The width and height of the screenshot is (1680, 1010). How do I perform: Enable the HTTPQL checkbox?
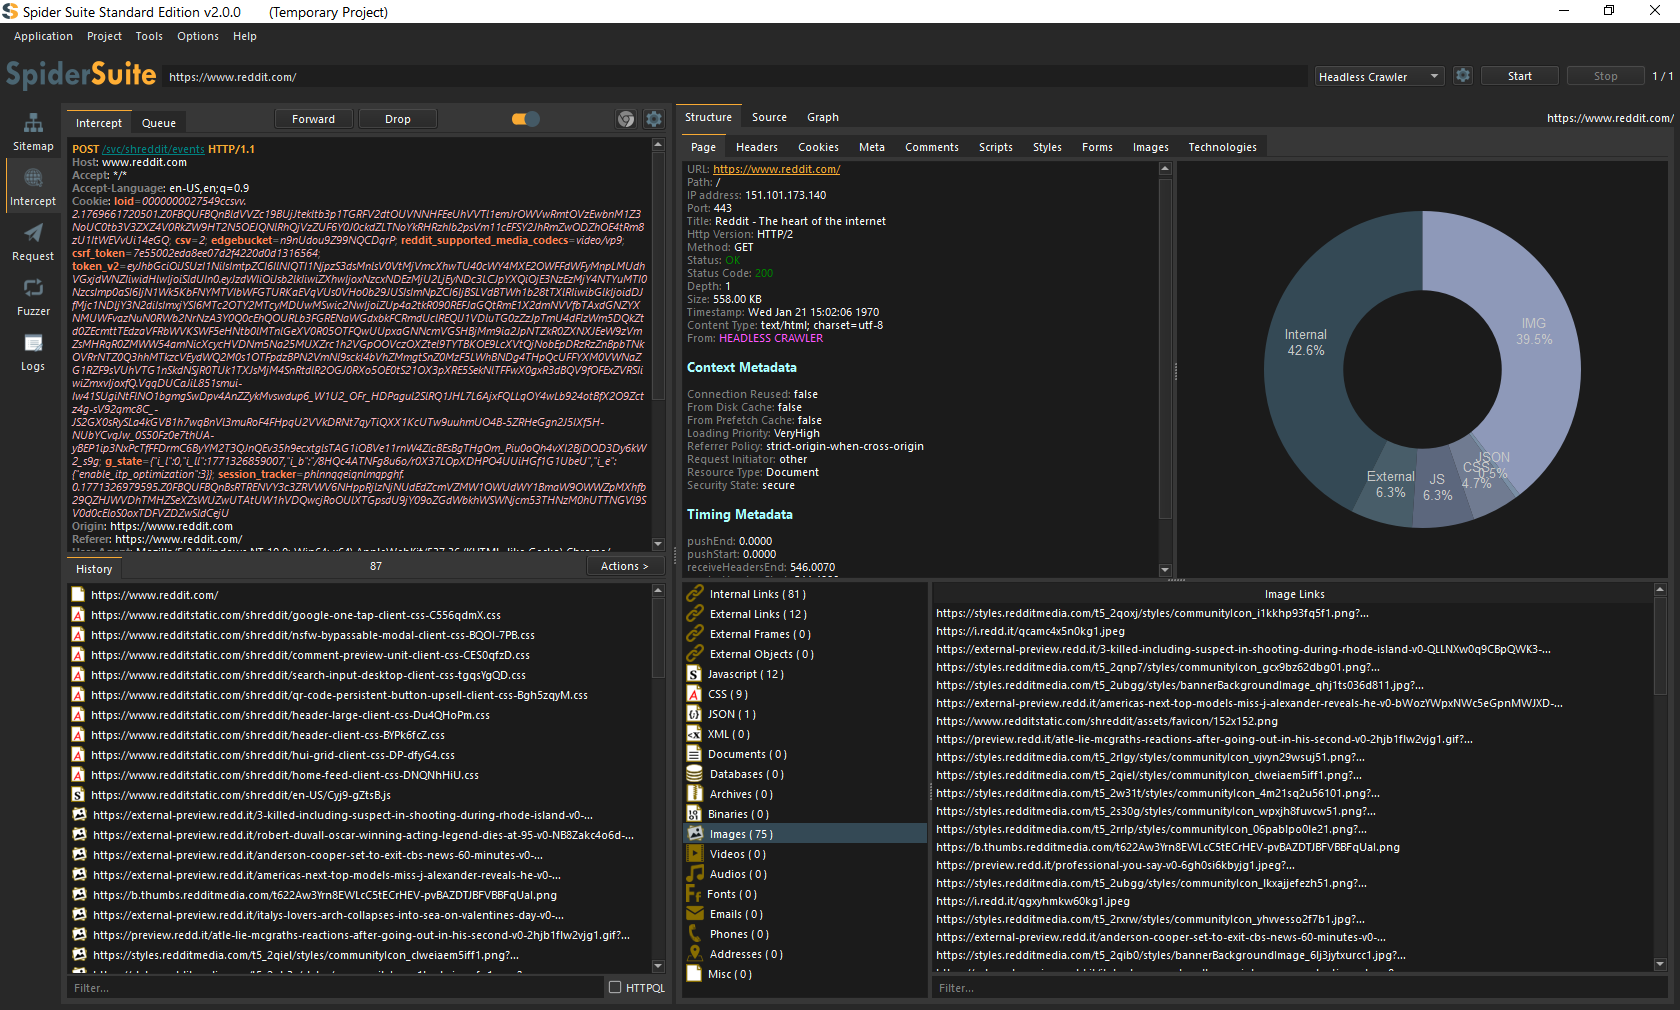point(615,987)
